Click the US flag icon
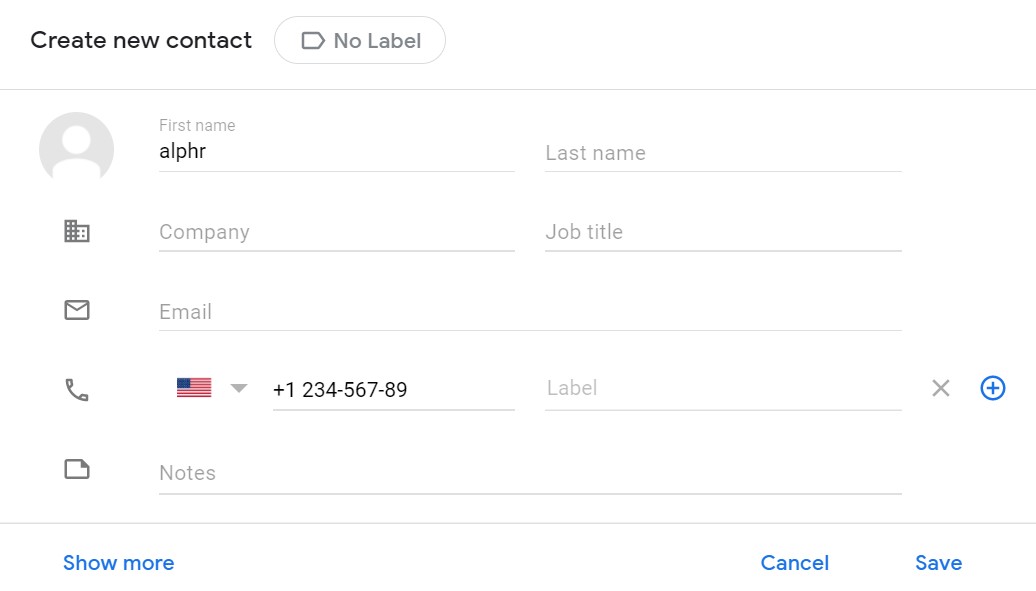Screen dimensions: 1036x591 [x=194, y=388]
